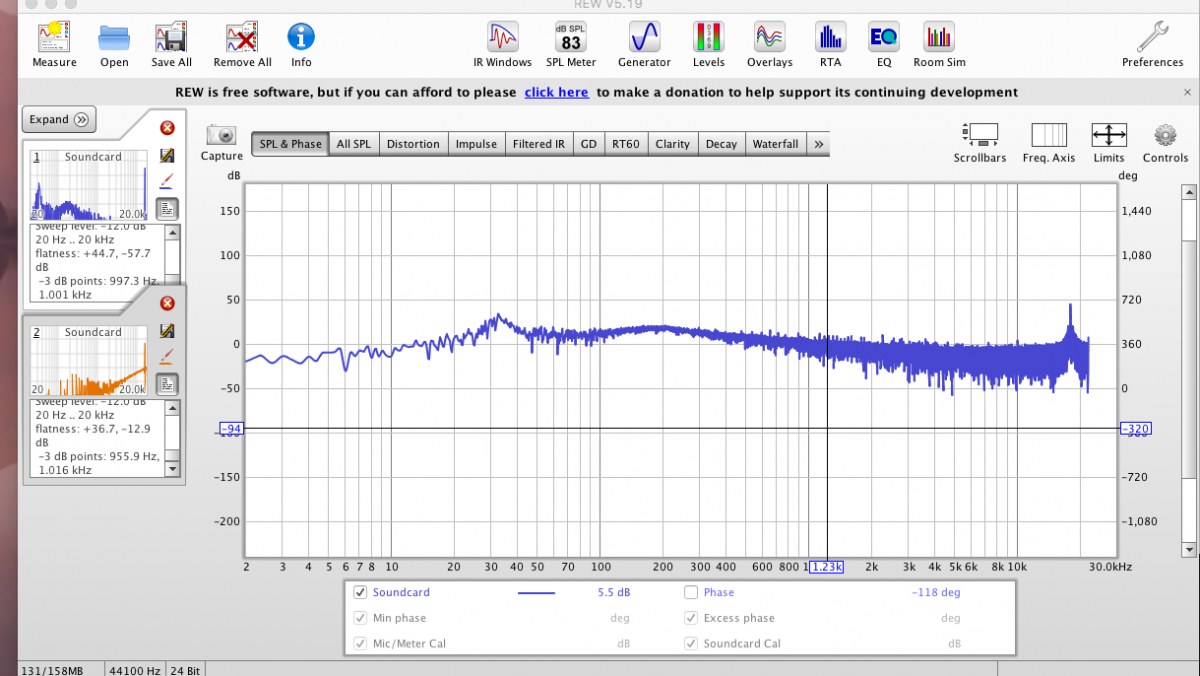Screen dimensions: 1200x676
Task: Open graph Controls gear icon
Action: 1165,134
